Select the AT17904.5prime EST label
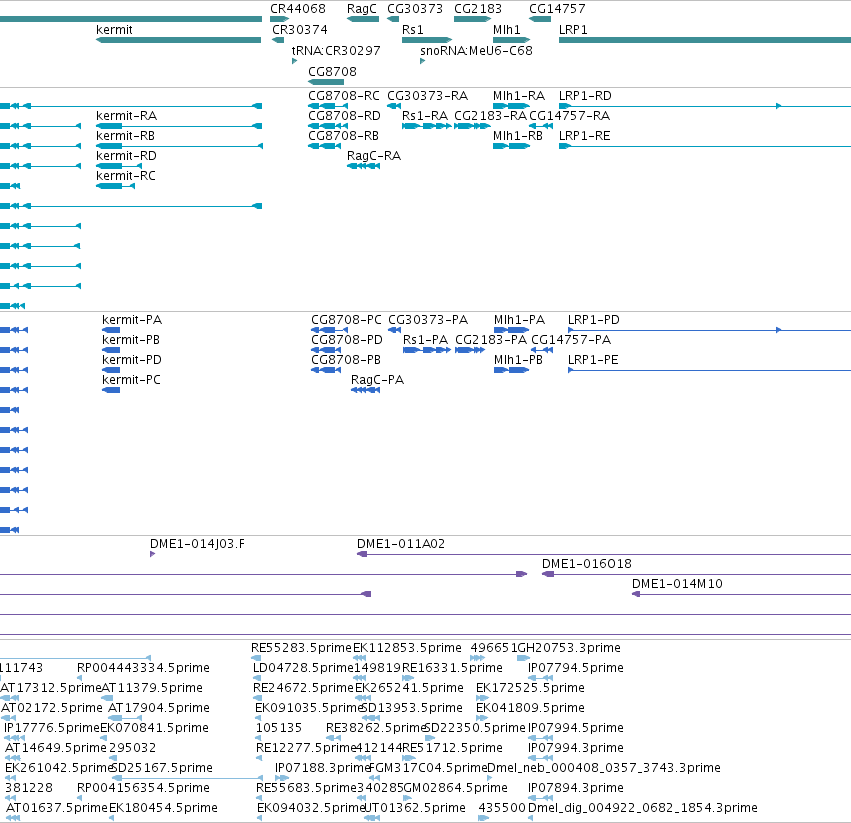Screen dimensions: 851x823 [159, 708]
